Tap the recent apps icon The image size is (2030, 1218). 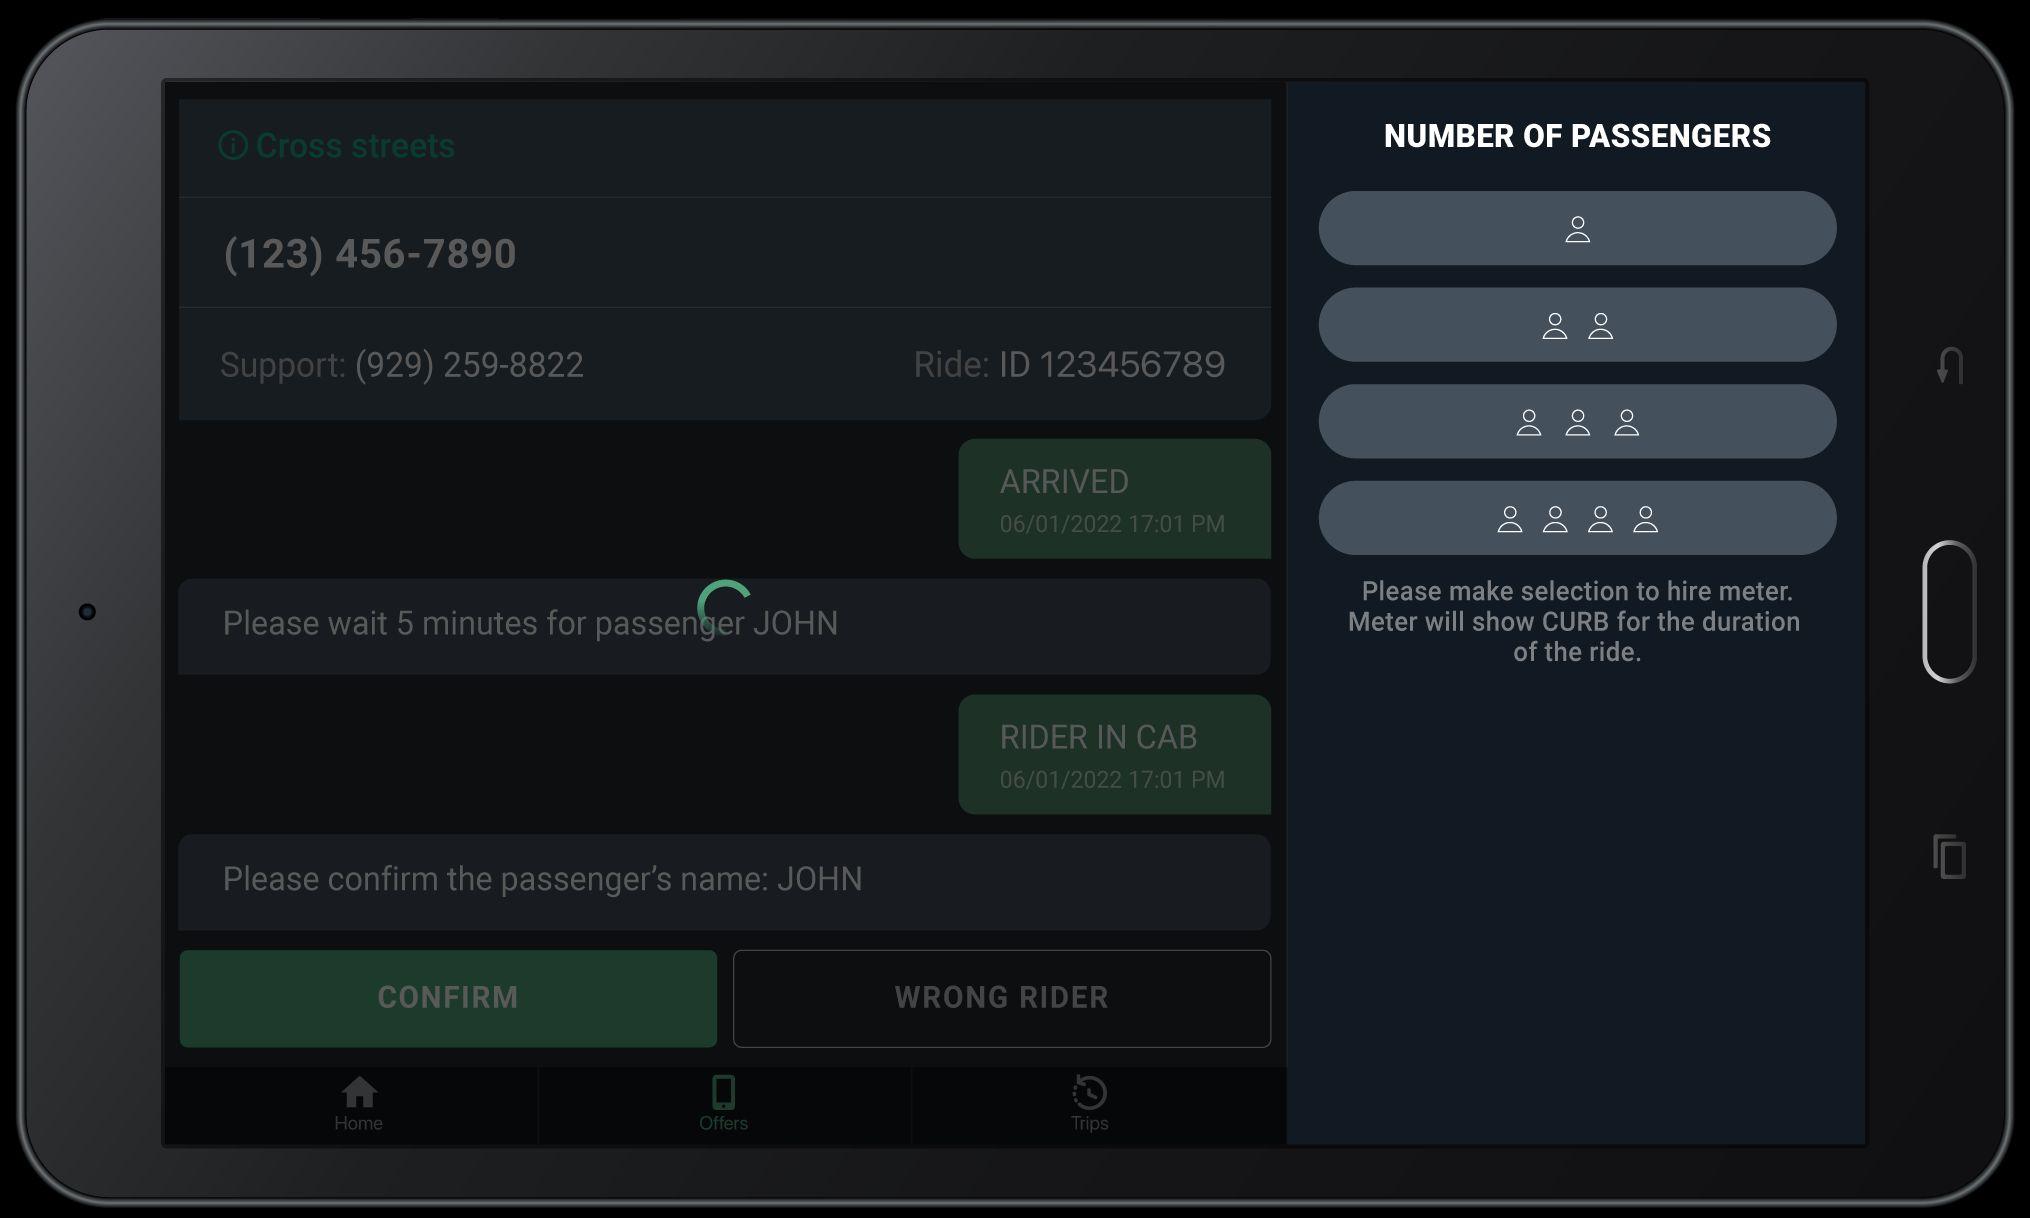1949,857
